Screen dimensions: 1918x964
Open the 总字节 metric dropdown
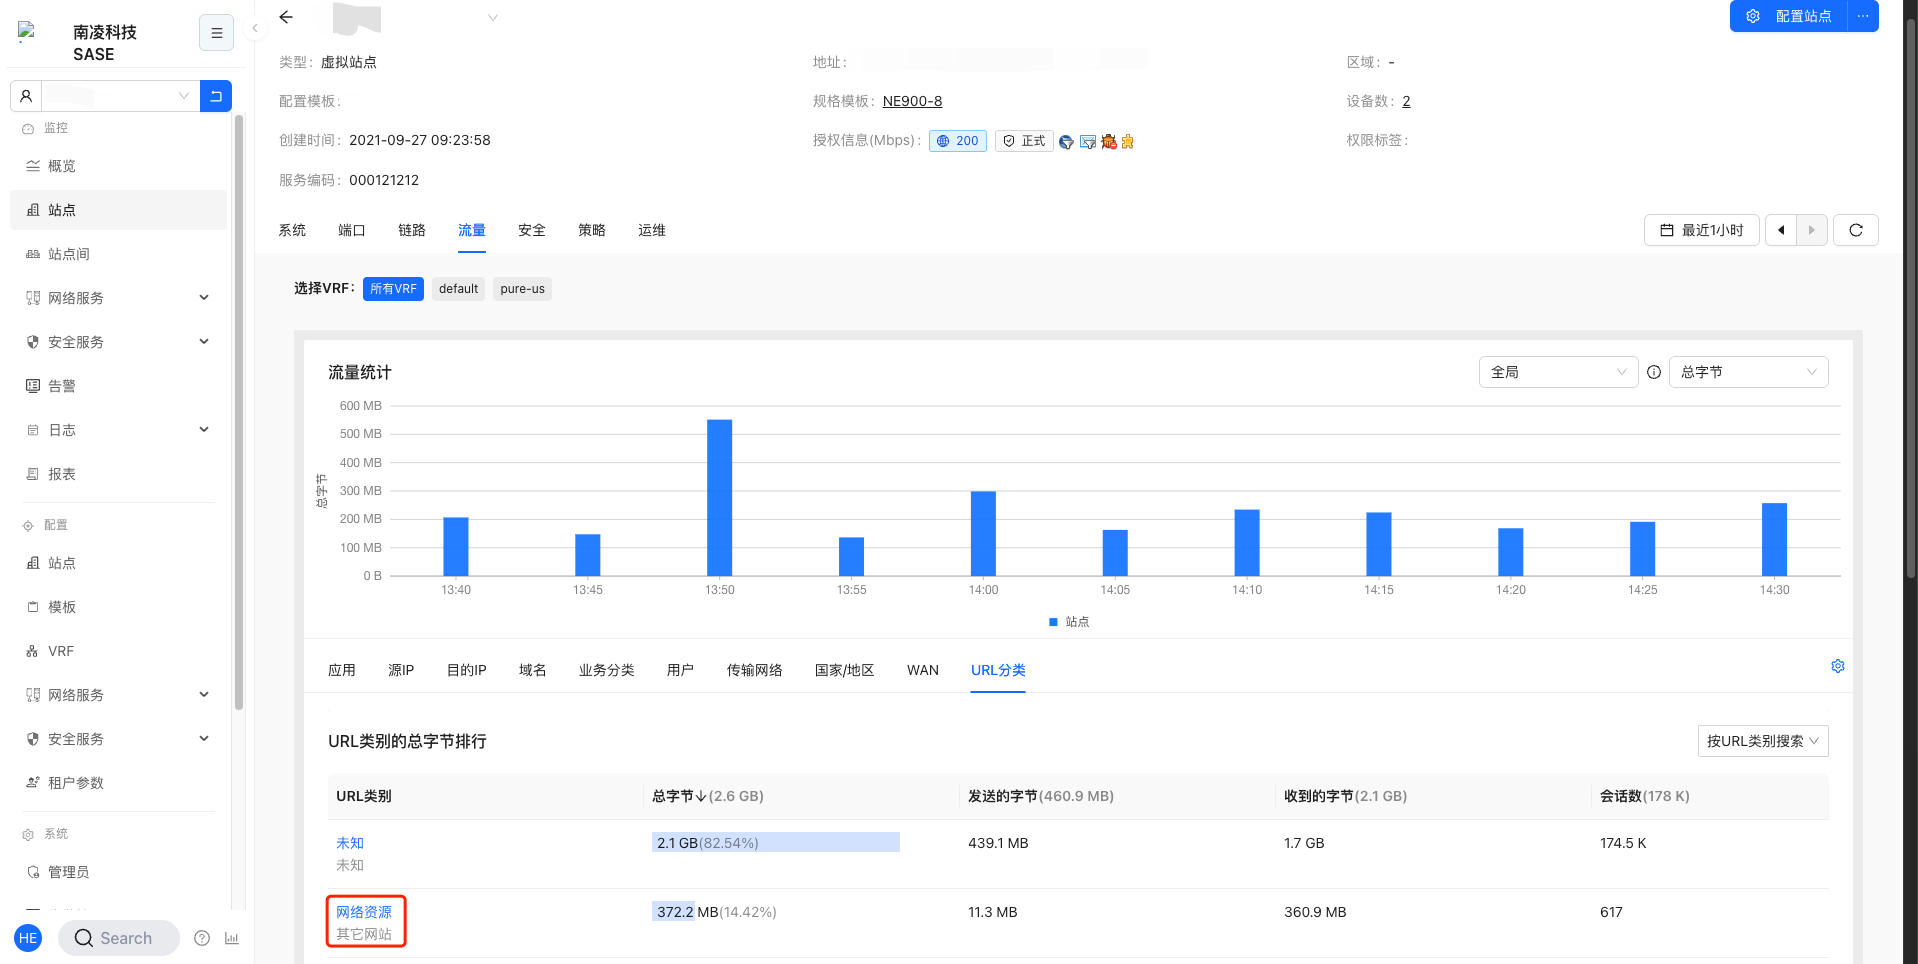coord(1748,372)
